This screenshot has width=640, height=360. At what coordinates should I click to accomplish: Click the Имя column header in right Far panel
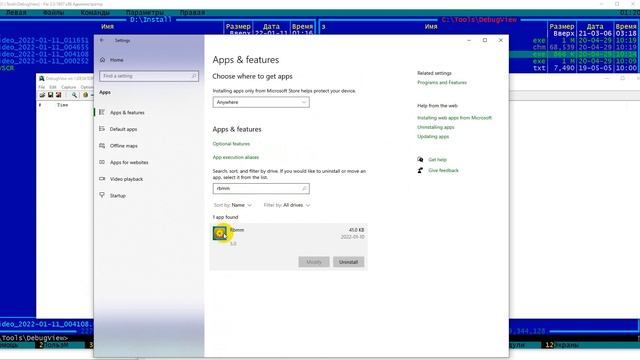click(x=431, y=27)
